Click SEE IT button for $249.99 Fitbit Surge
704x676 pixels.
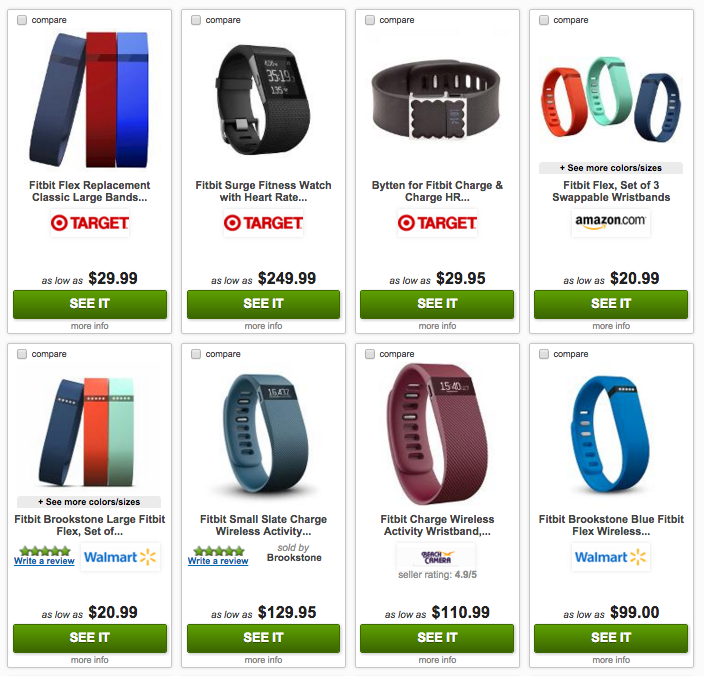[x=264, y=304]
